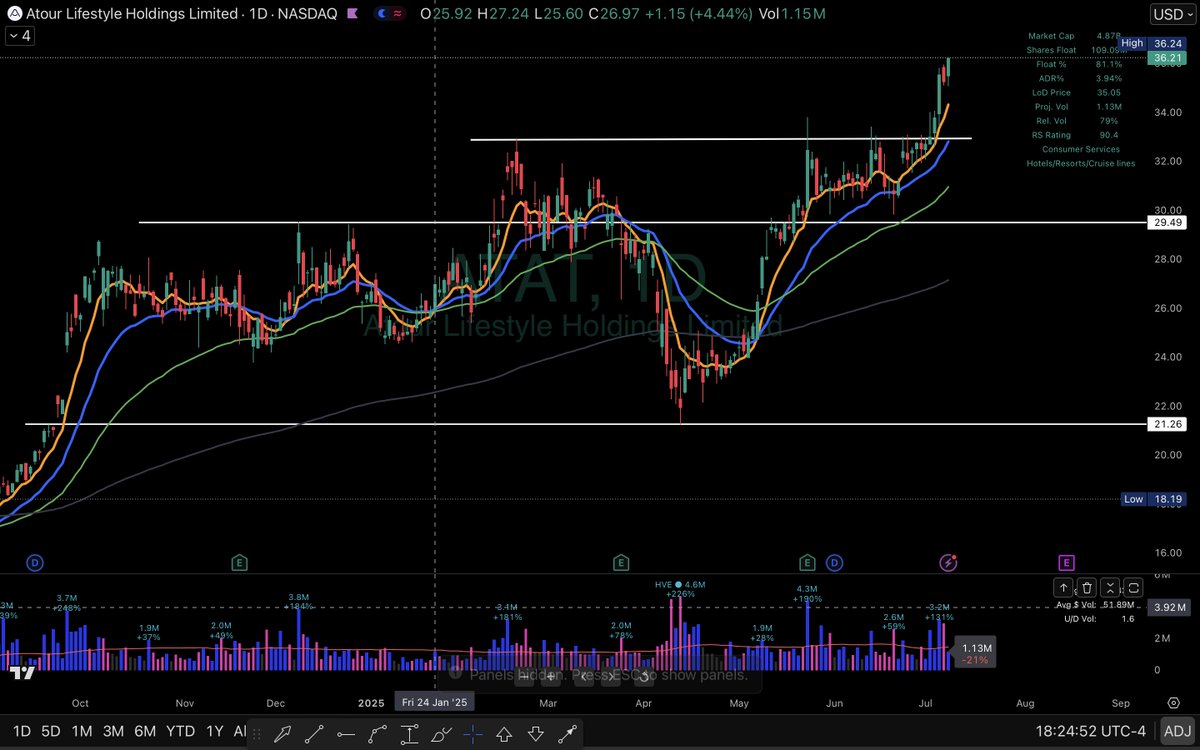Open the timezone menu at 18:24:52 UTC-4
The height and width of the screenshot is (750, 1200).
pos(1090,731)
